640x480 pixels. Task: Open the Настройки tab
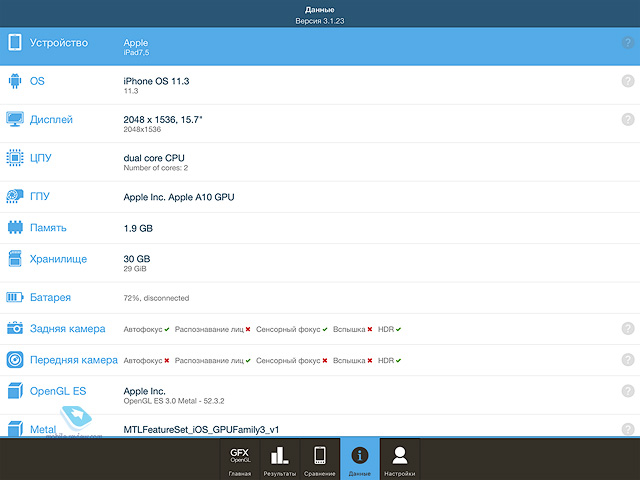click(x=400, y=459)
